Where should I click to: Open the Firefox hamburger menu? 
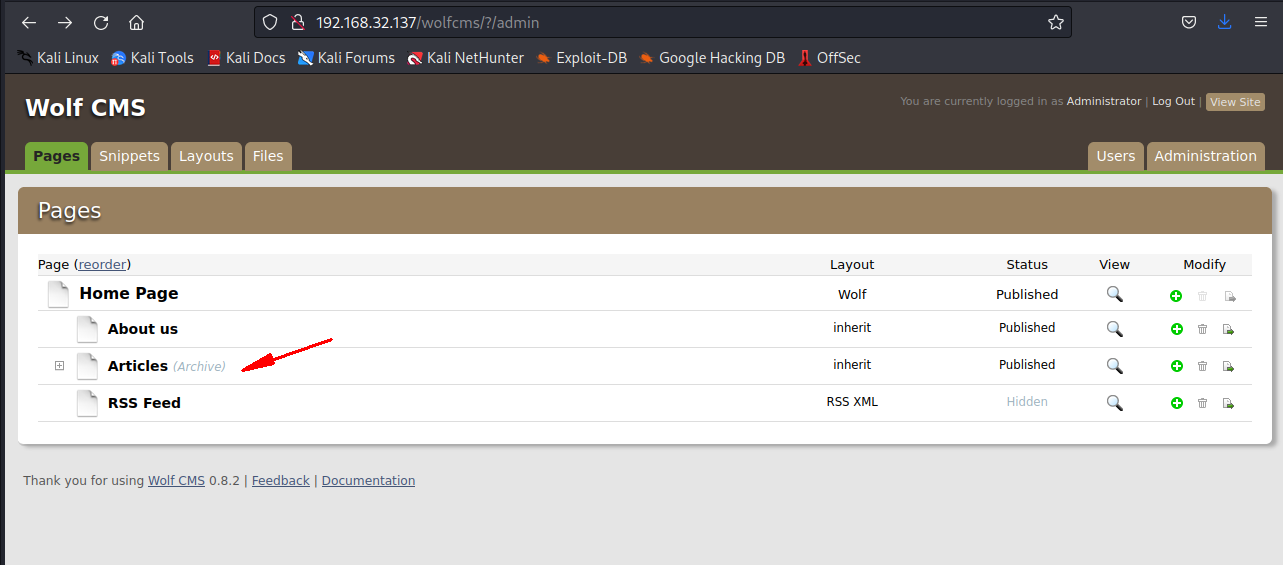point(1260,22)
